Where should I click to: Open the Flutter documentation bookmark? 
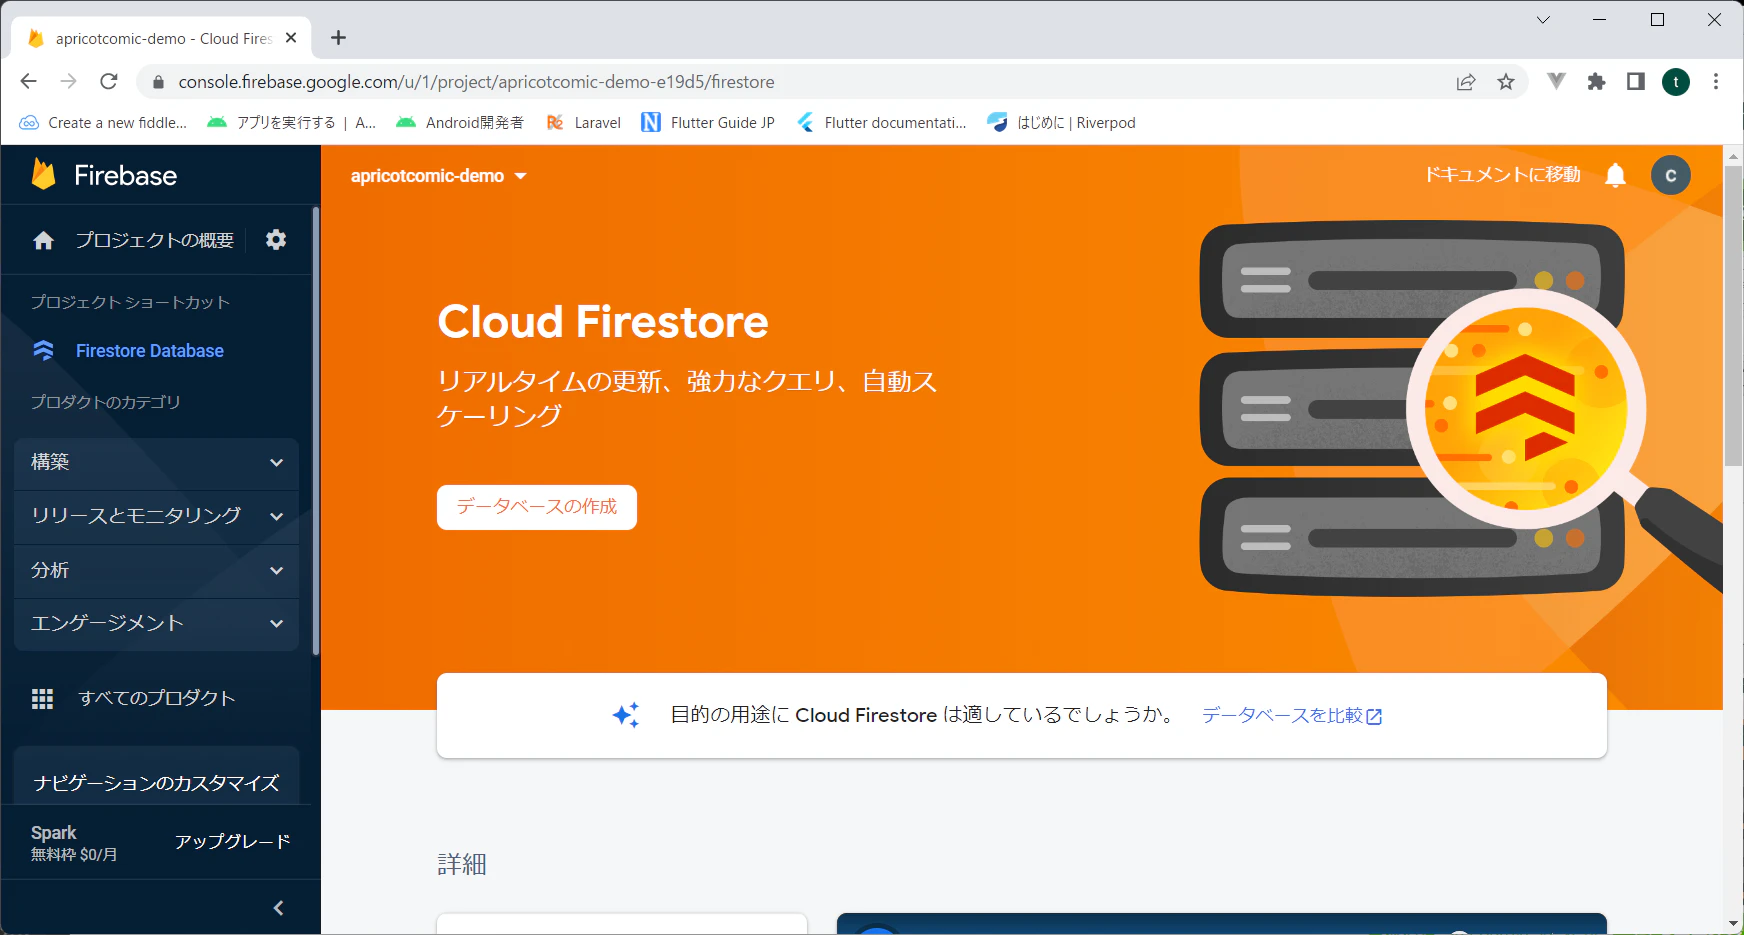[881, 123]
